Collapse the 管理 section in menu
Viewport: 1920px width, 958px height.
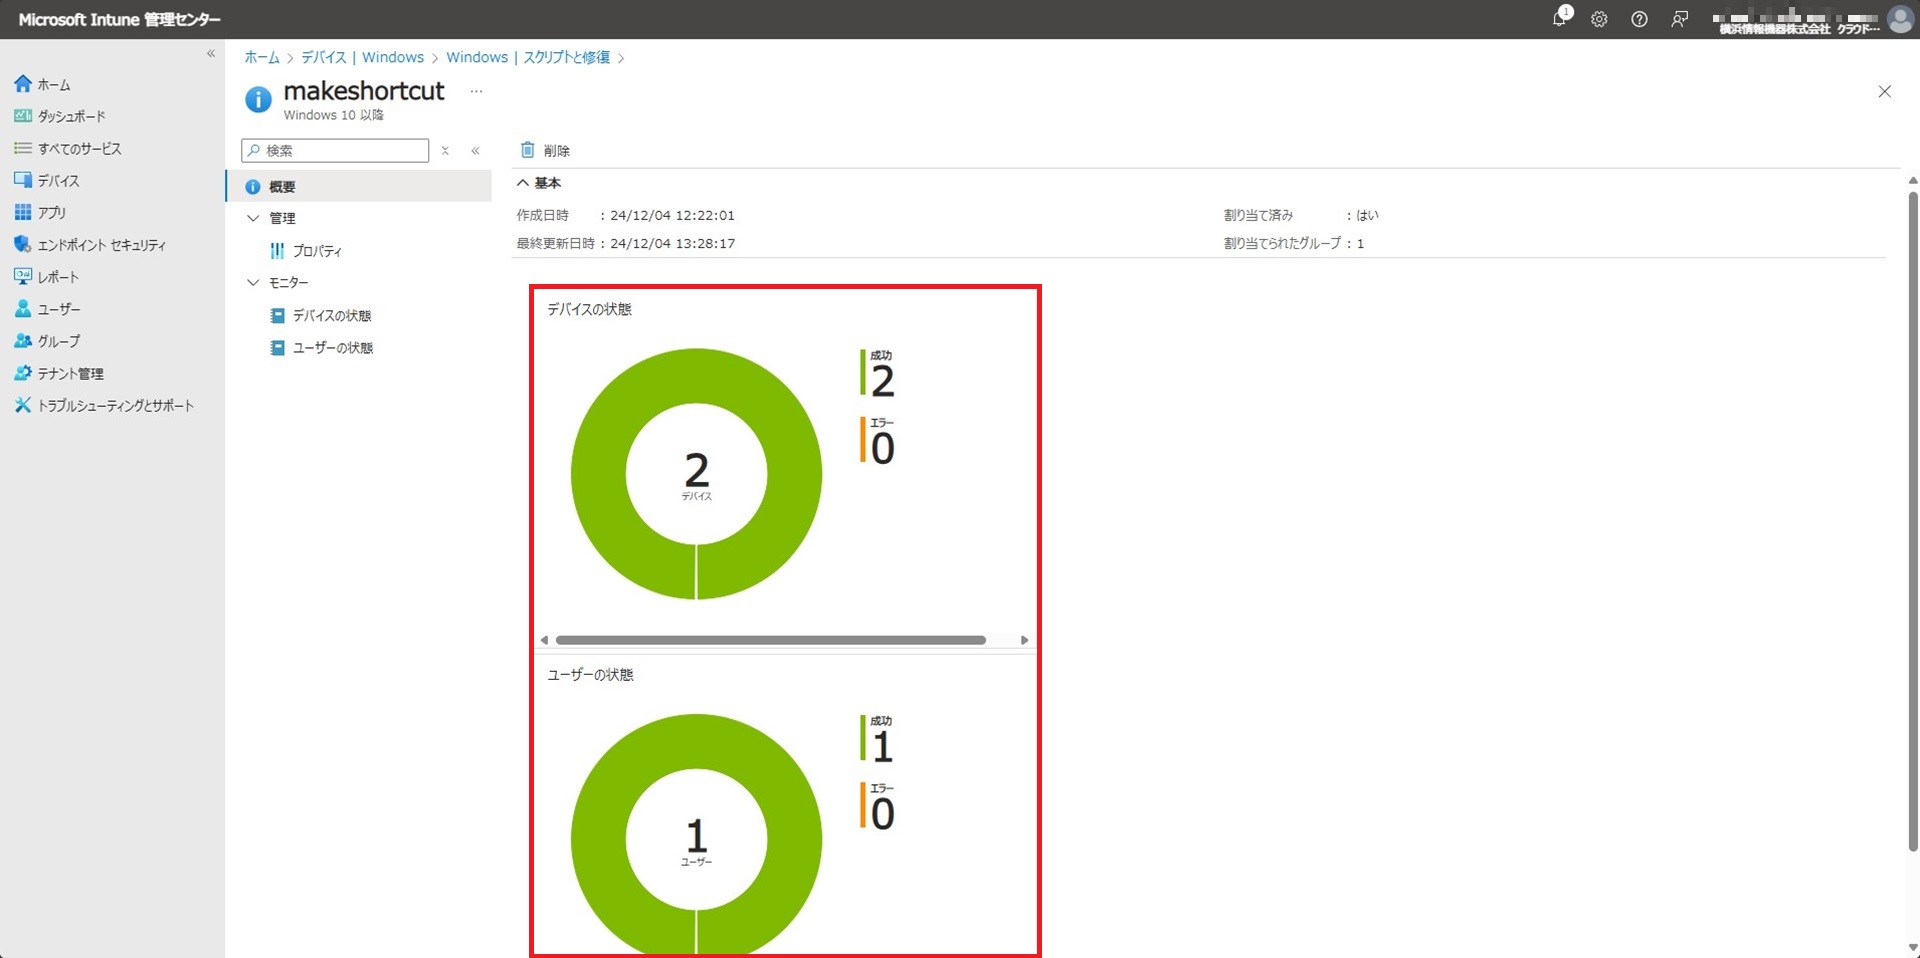tap(253, 218)
